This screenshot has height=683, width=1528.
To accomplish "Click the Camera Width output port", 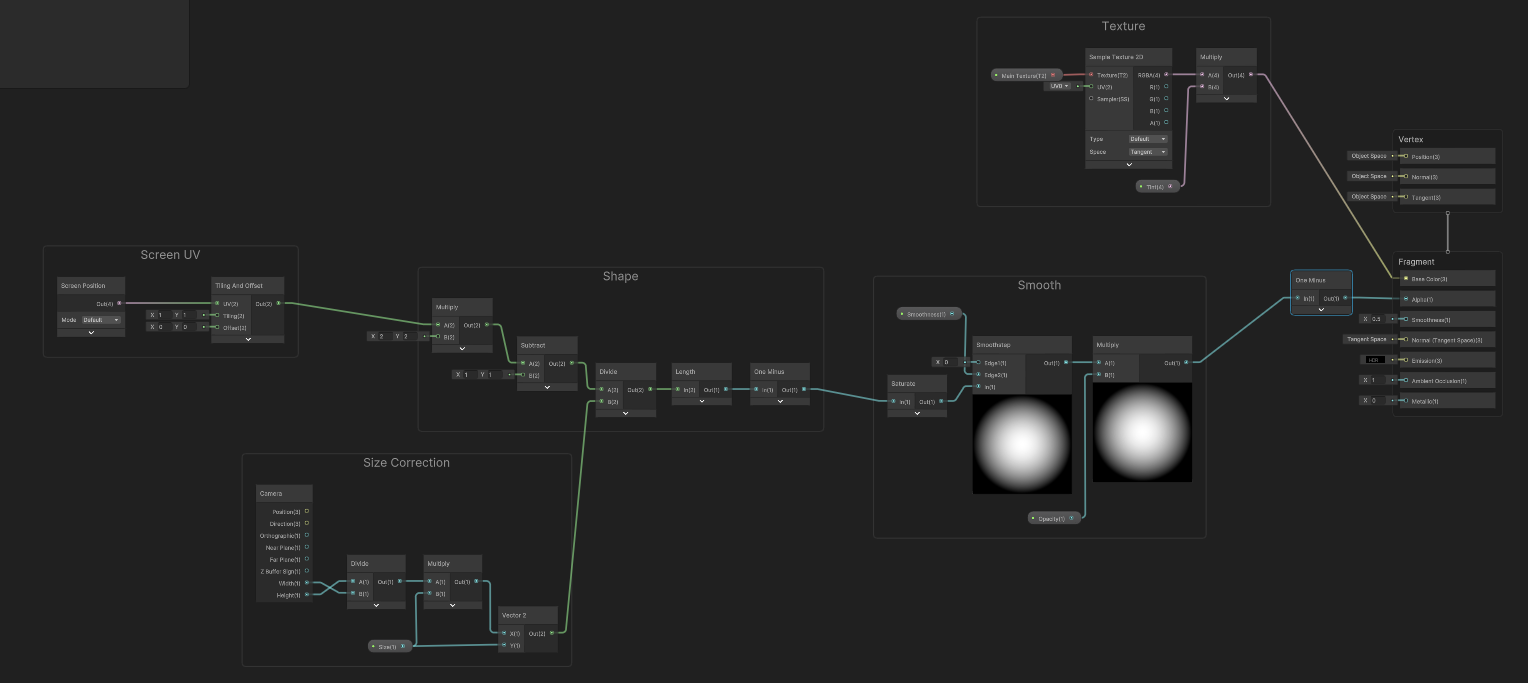I will (x=307, y=582).
